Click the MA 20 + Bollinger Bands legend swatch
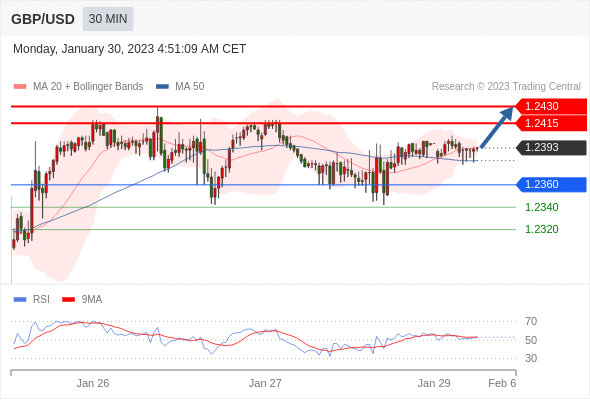Image resolution: width=590 pixels, height=400 pixels. pyautogui.click(x=20, y=87)
